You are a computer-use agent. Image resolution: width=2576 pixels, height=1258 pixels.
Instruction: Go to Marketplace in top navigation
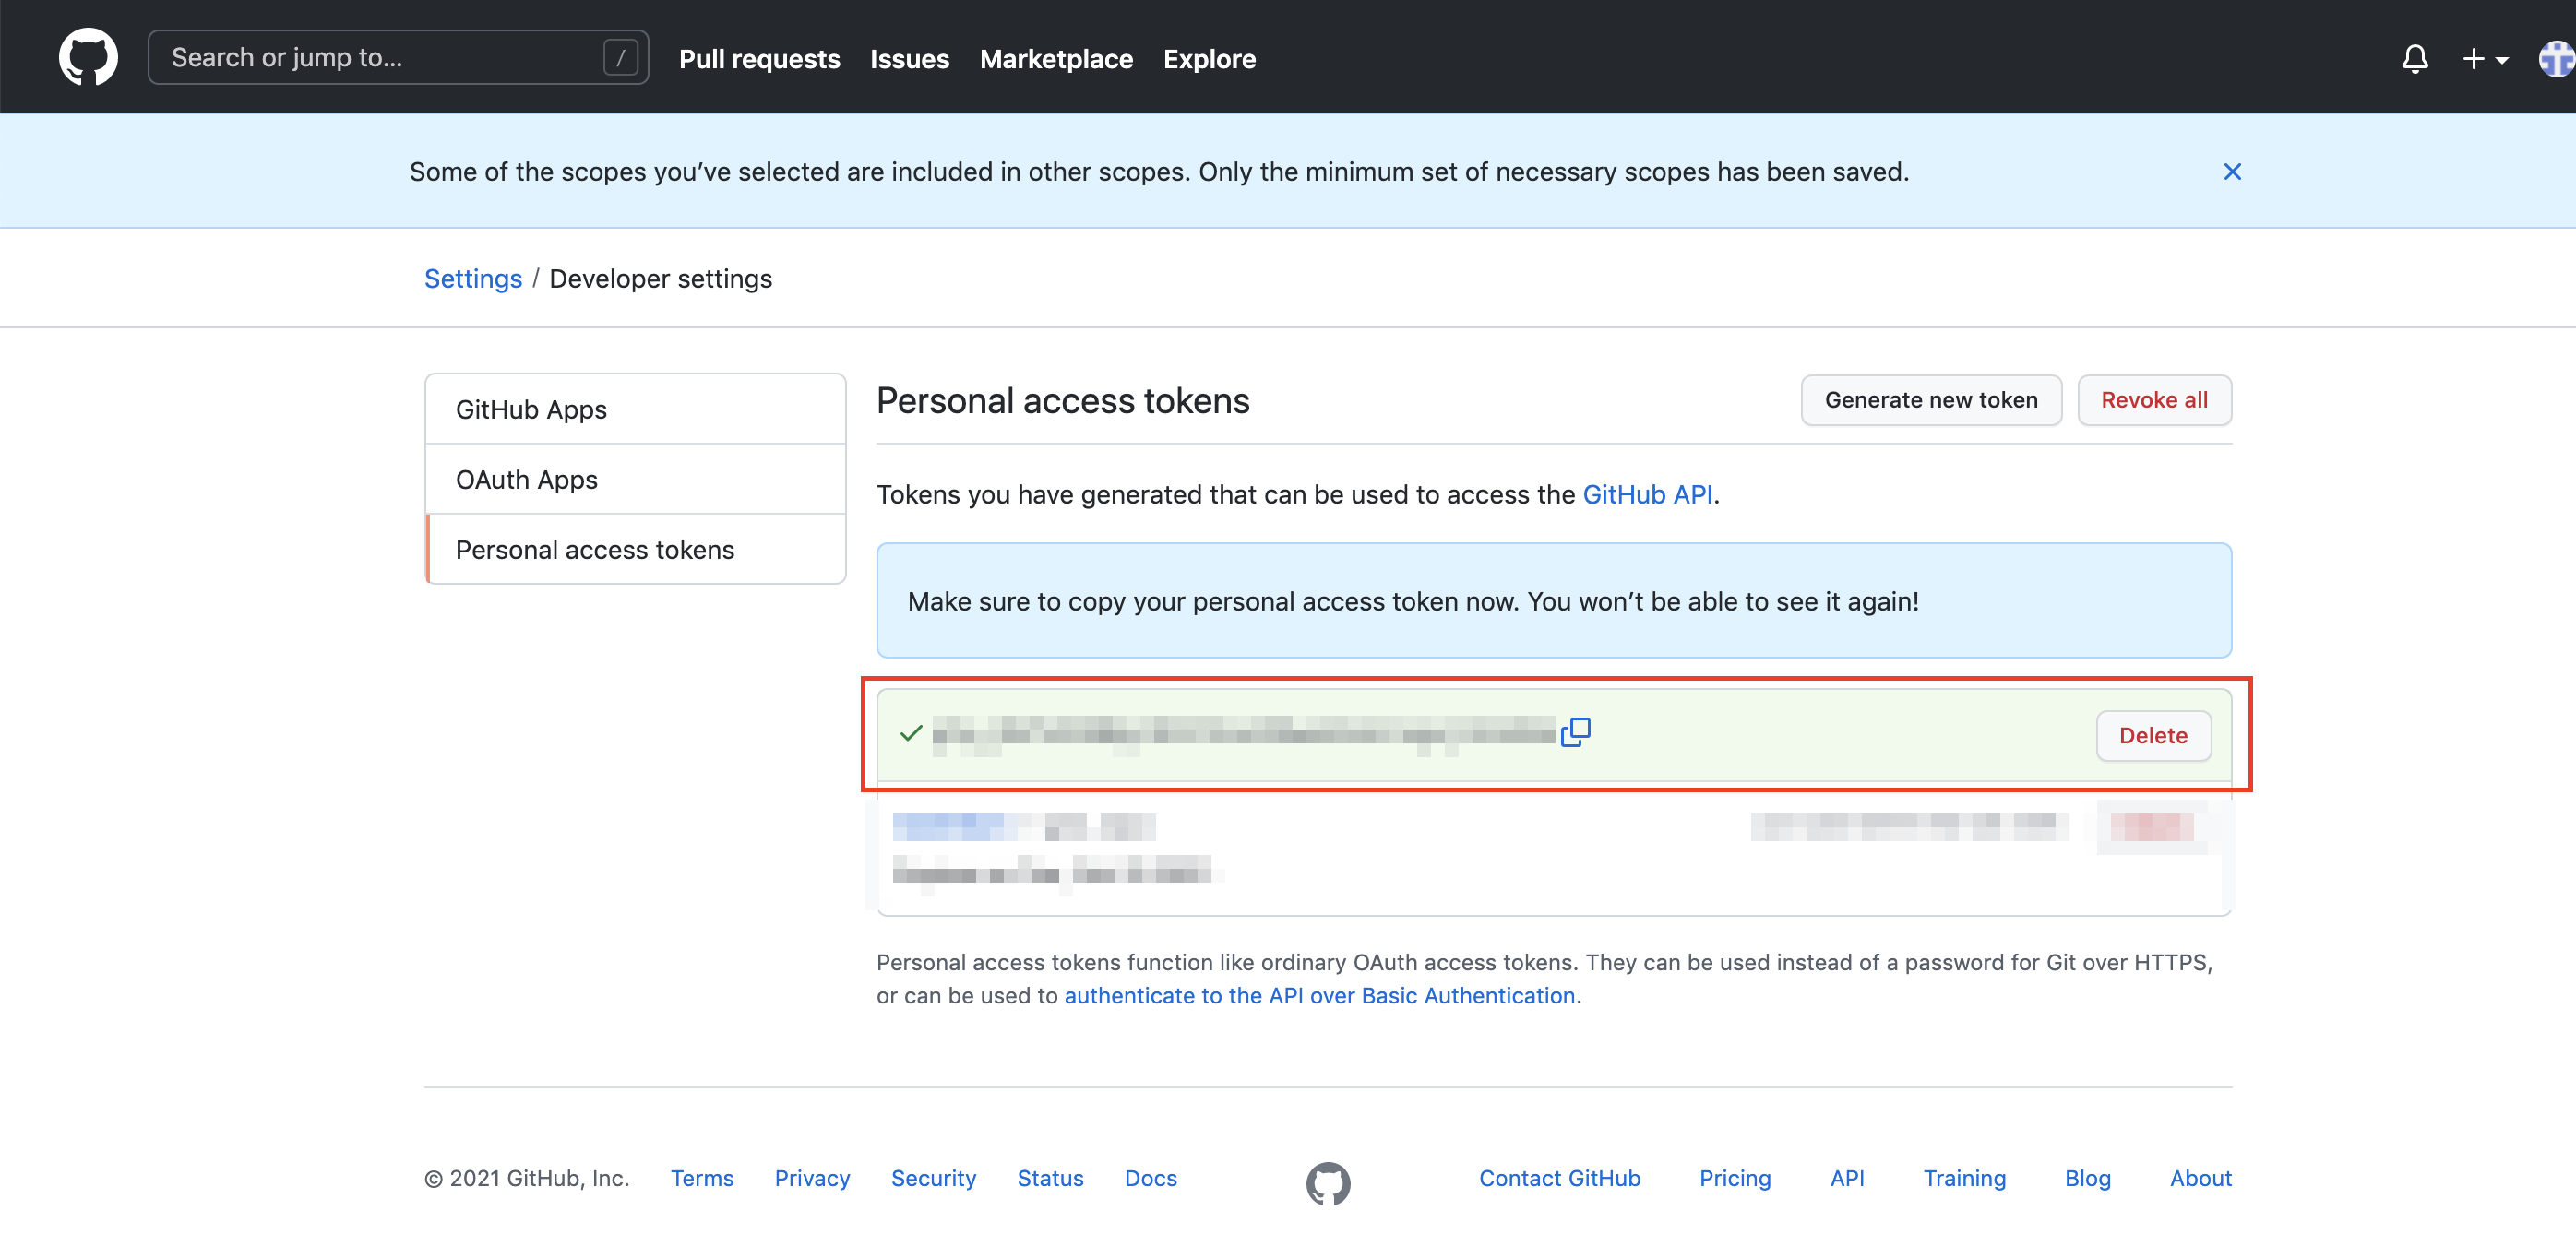tap(1056, 59)
